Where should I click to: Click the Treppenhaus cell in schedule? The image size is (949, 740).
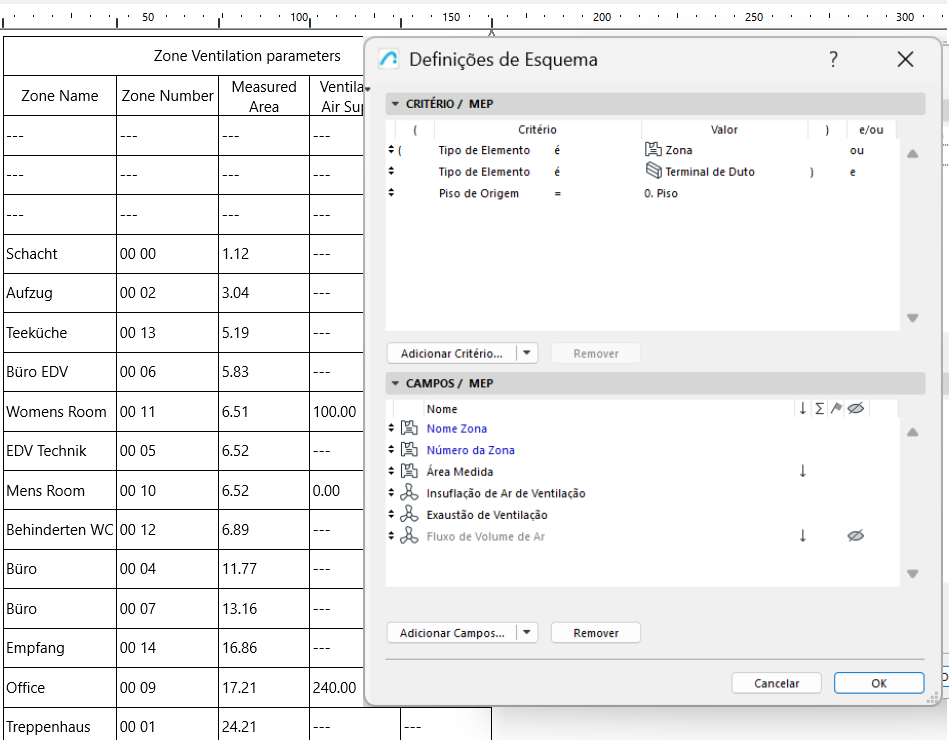pyautogui.click(x=59, y=727)
